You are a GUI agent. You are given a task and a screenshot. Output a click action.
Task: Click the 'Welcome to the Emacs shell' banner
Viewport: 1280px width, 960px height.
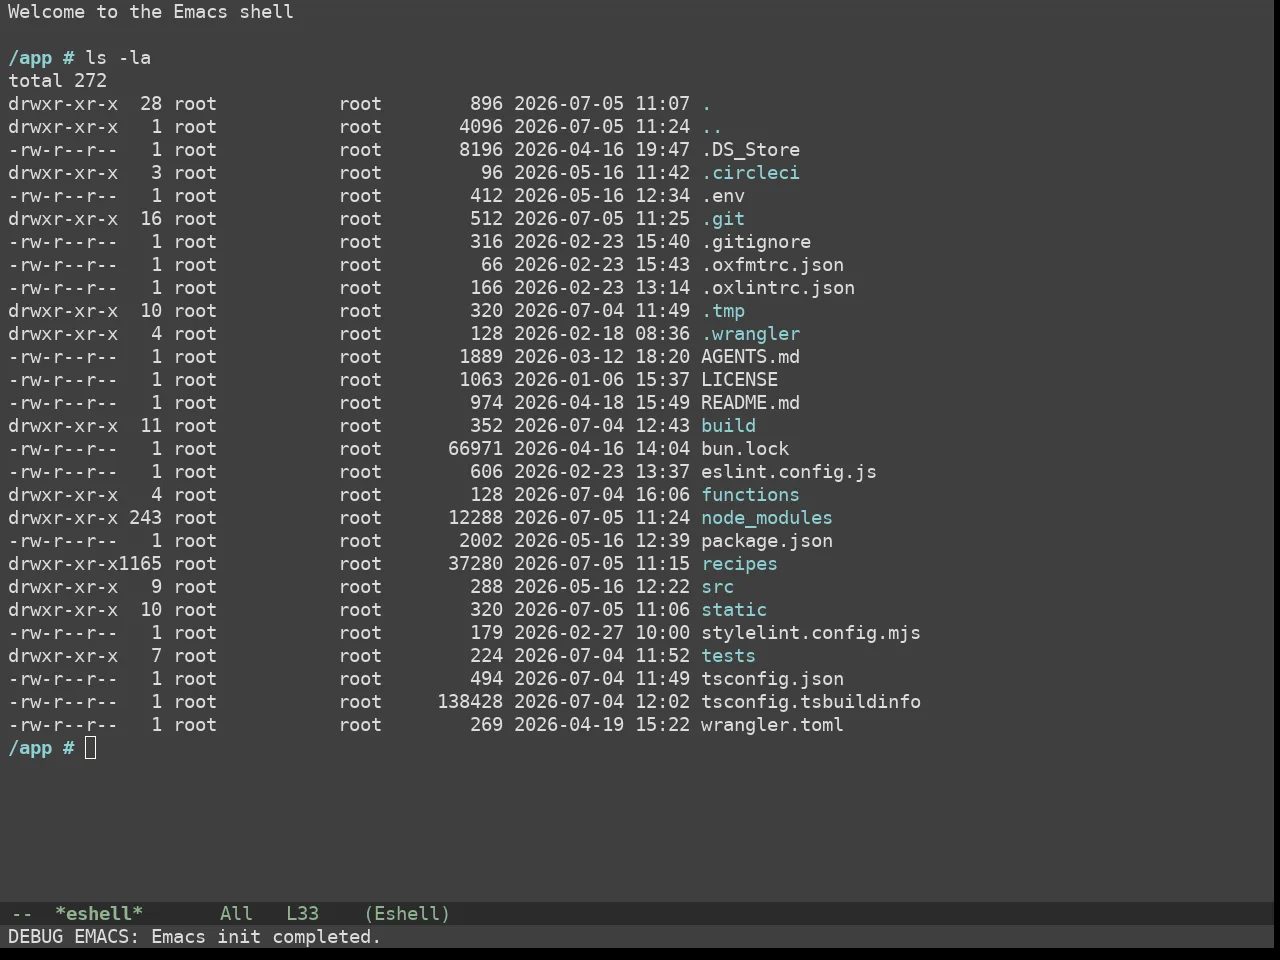click(x=151, y=12)
